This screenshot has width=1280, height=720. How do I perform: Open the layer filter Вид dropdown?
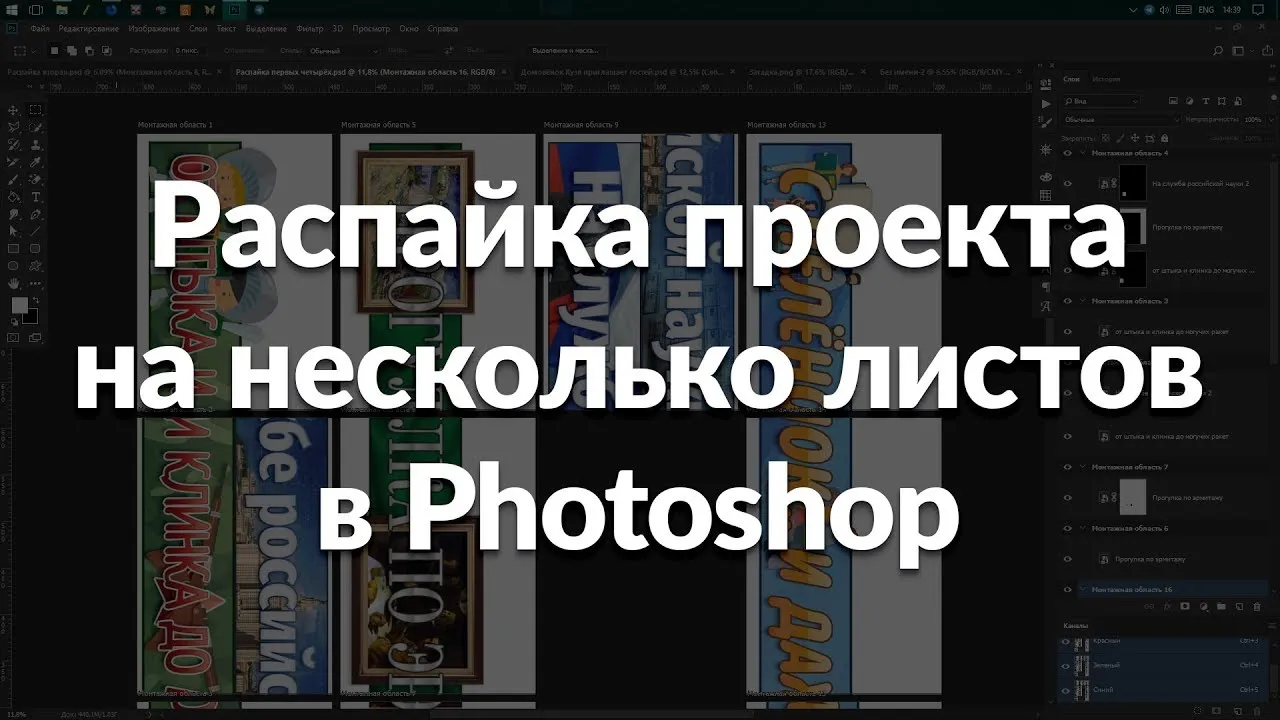[1101, 101]
